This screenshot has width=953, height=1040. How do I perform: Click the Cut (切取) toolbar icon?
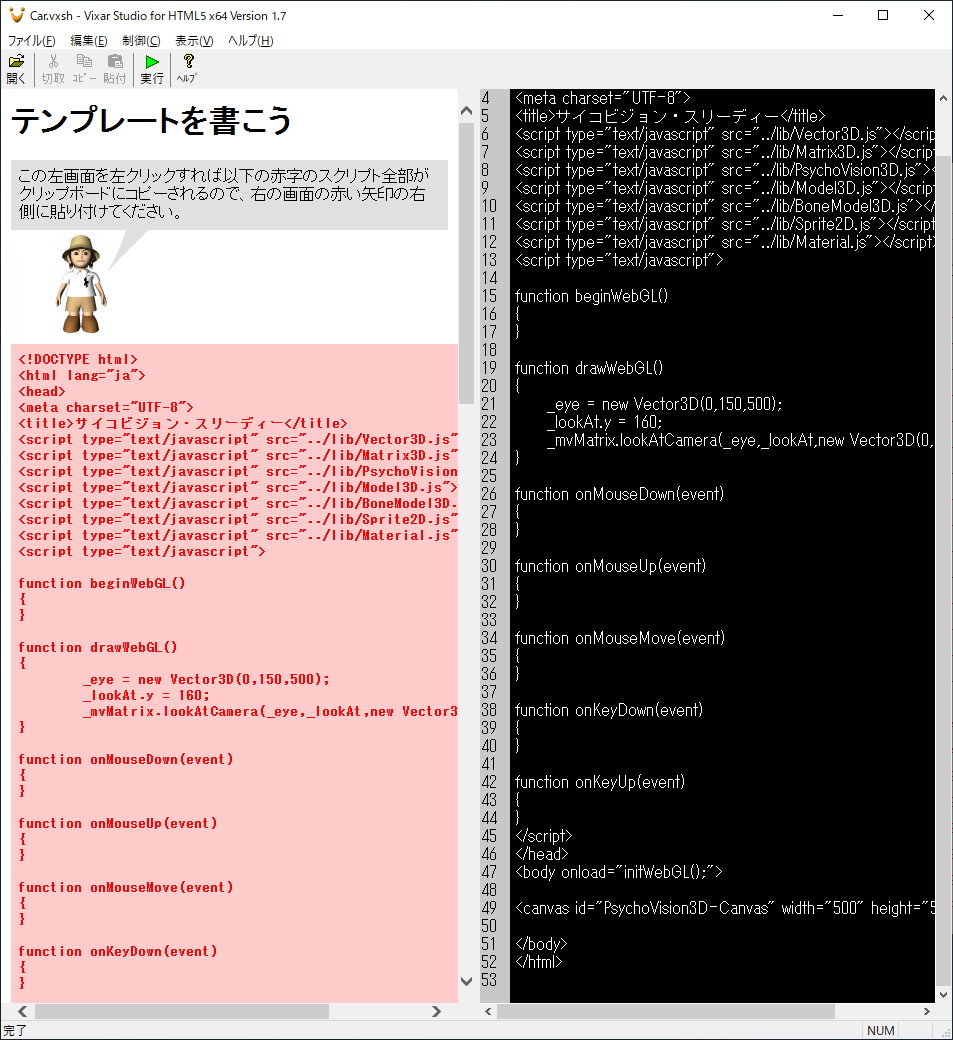click(53, 69)
